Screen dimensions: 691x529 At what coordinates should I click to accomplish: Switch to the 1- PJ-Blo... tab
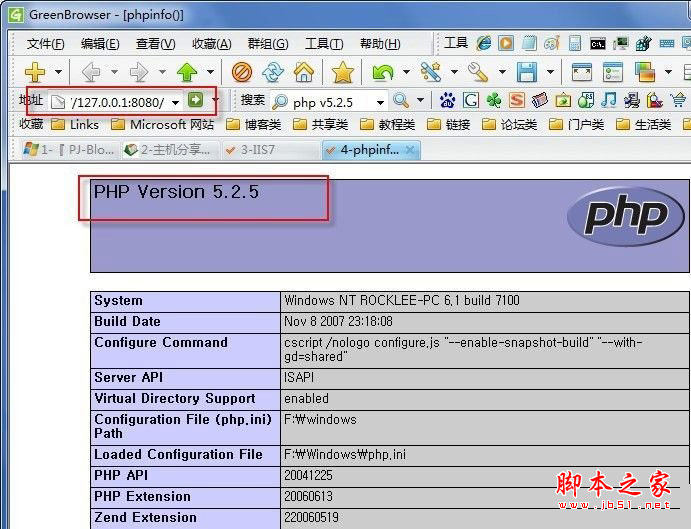tap(70, 150)
